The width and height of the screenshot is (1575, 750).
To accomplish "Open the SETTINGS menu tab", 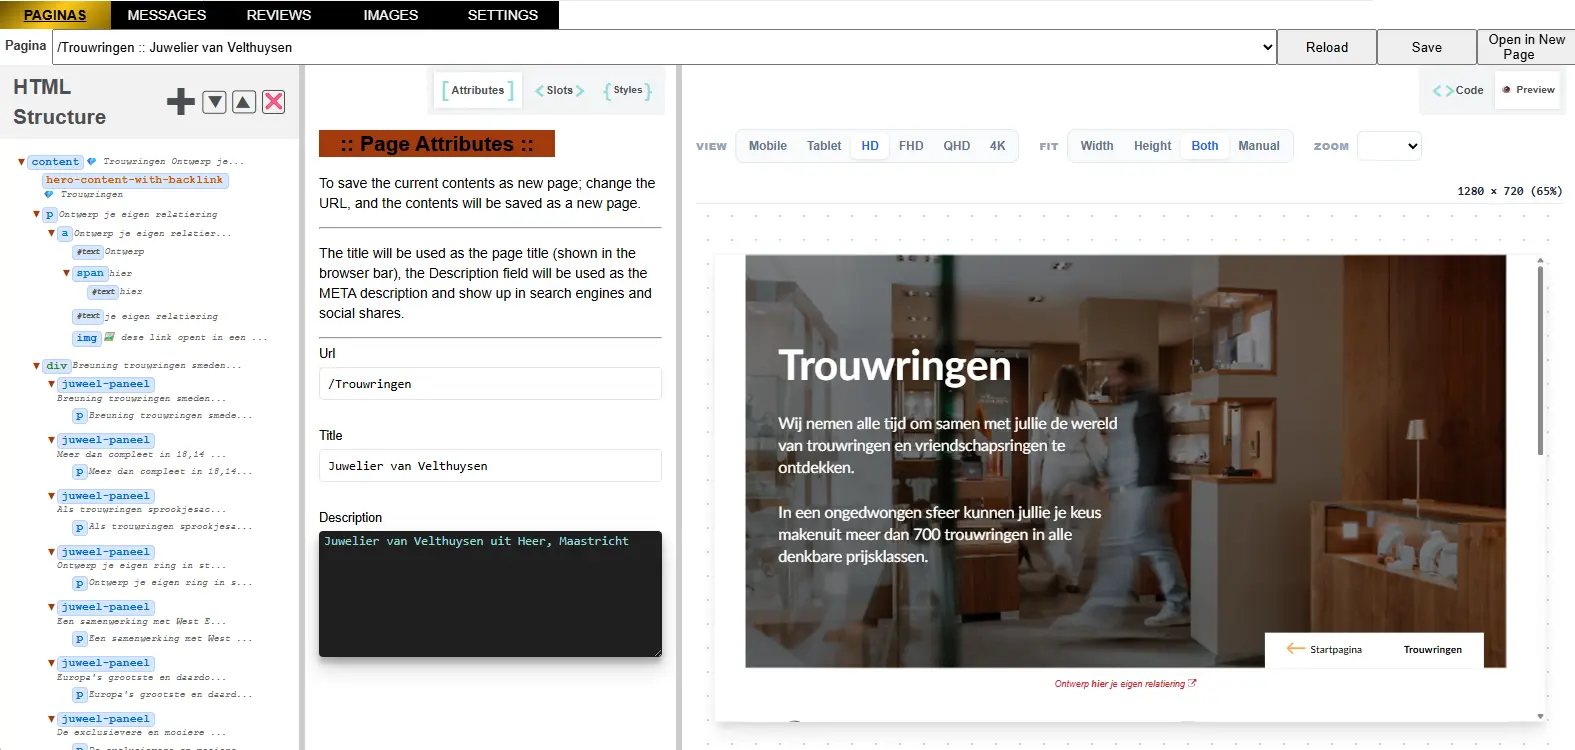I will click(x=503, y=15).
